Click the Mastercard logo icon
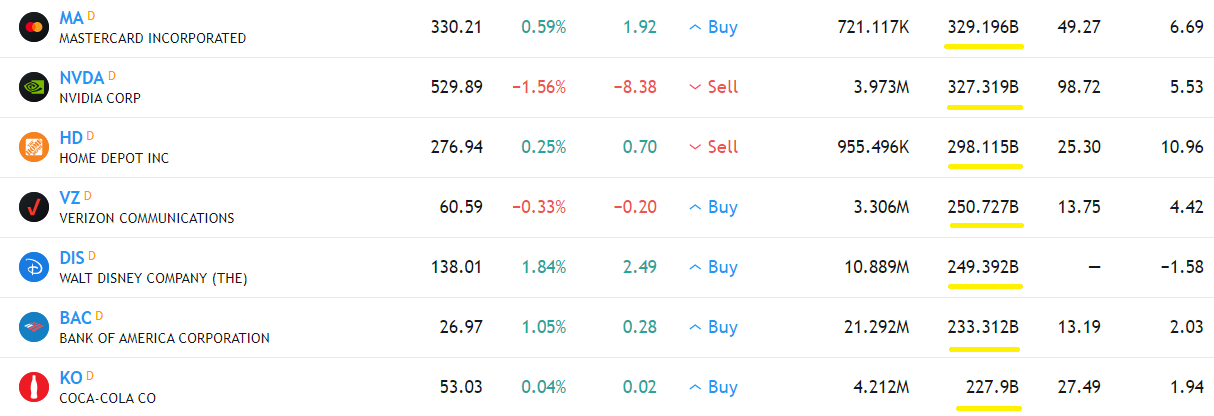This screenshot has width=1214, height=416. [x=34, y=27]
